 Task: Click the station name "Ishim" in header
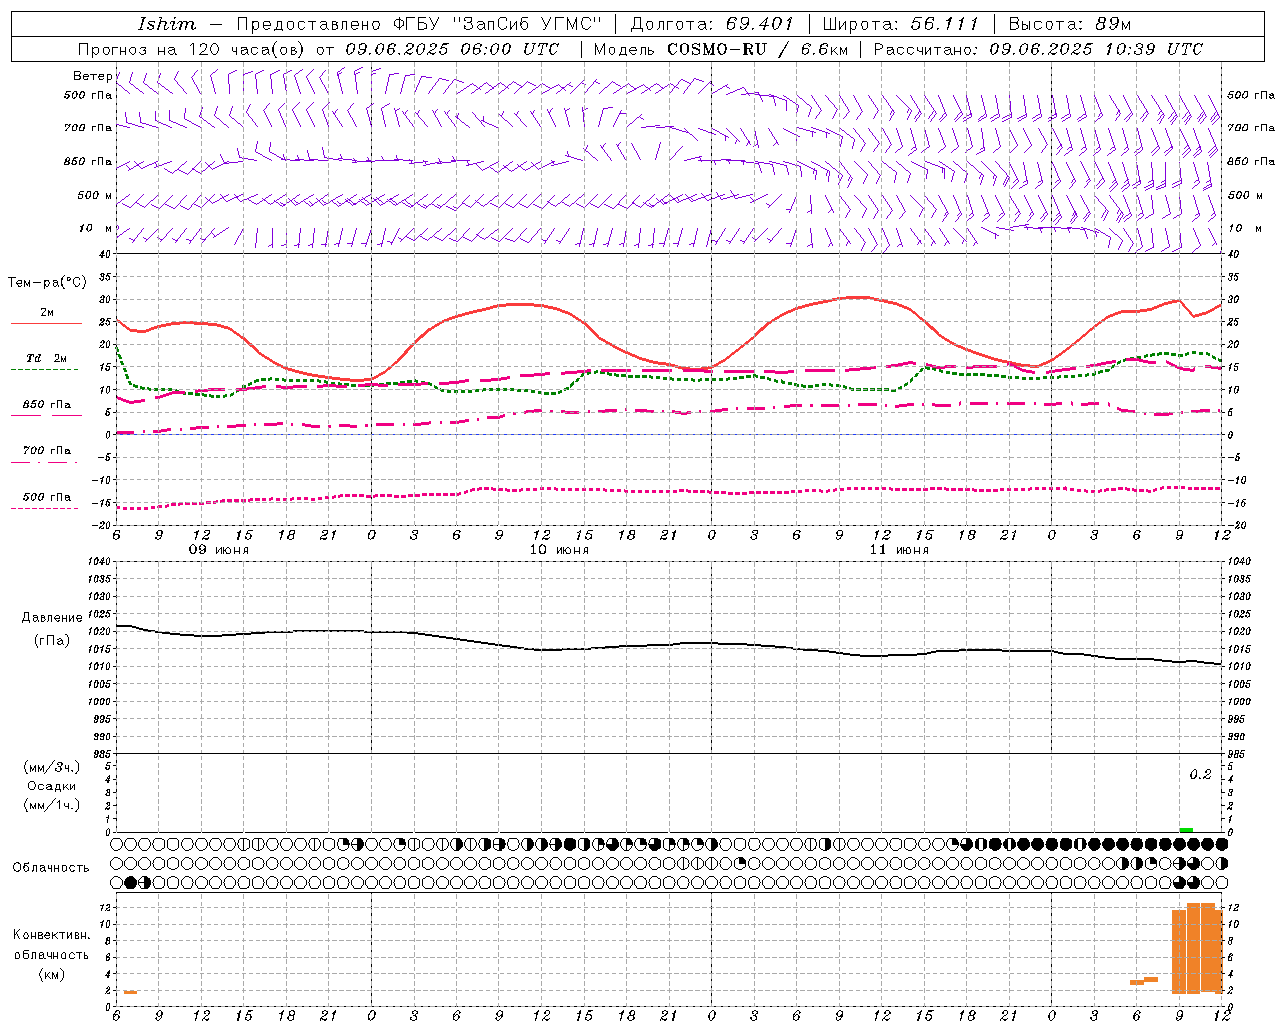pos(167,24)
